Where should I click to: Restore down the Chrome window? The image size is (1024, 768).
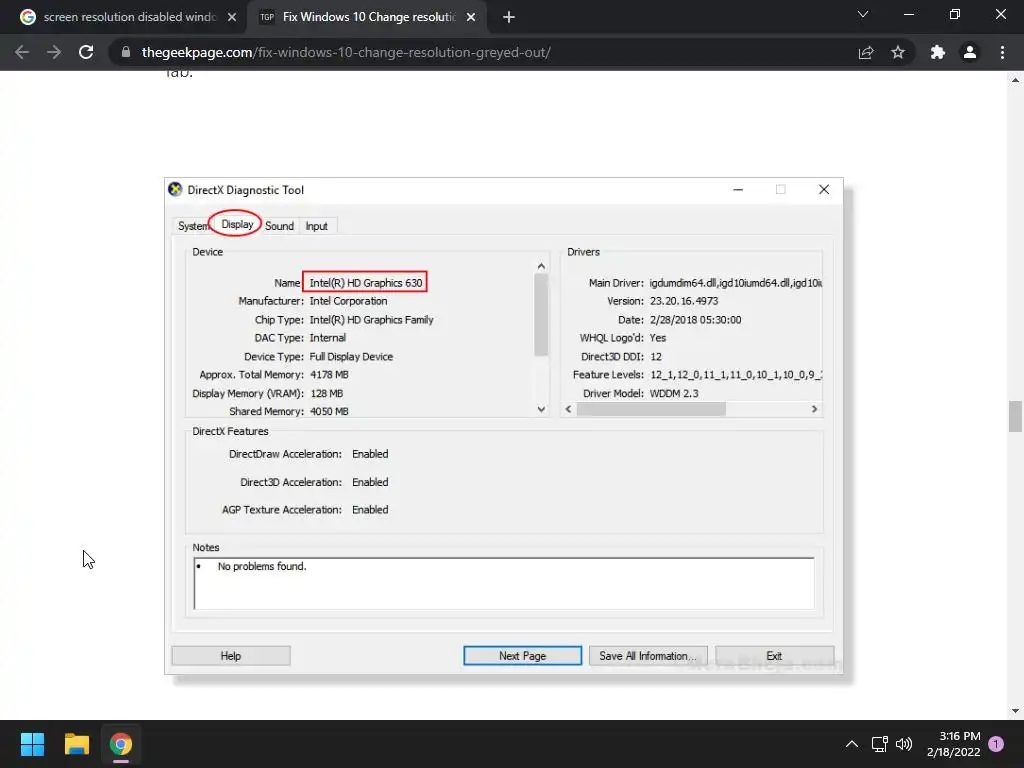tap(955, 14)
